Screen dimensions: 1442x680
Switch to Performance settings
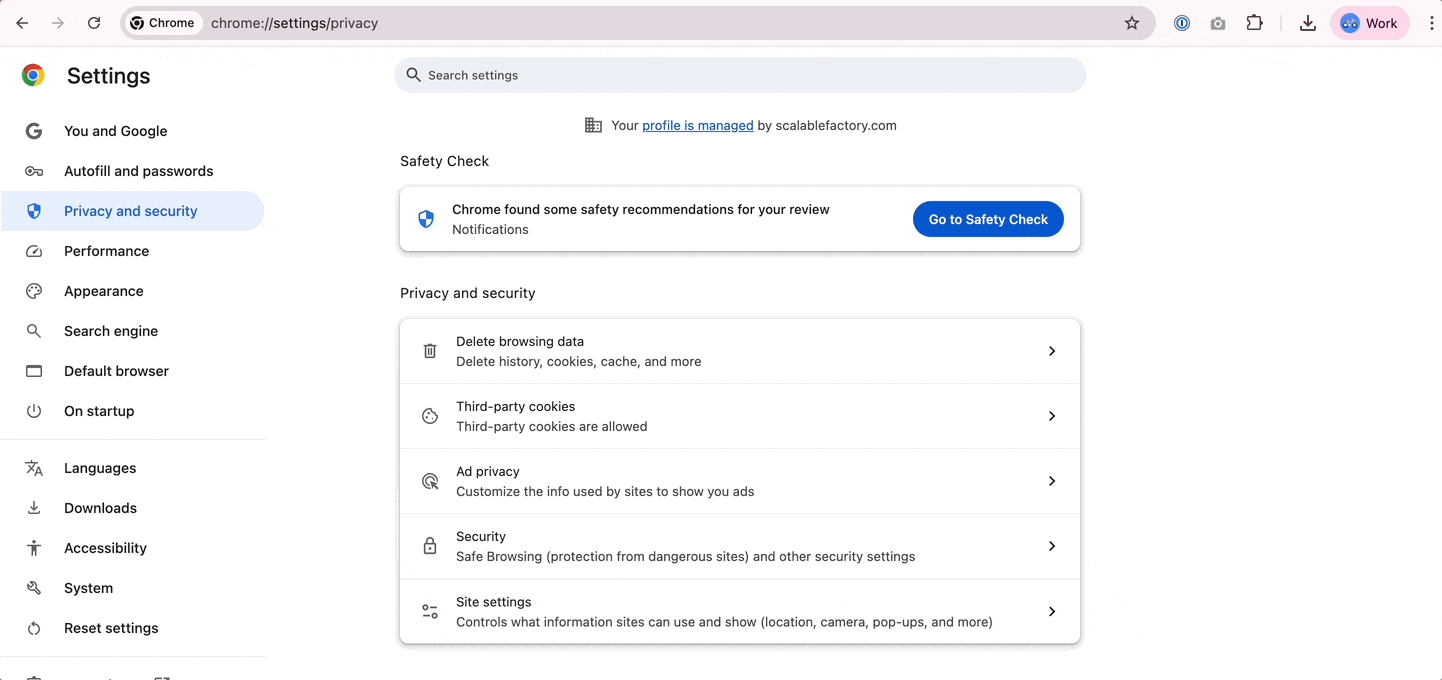pyautogui.click(x=106, y=251)
